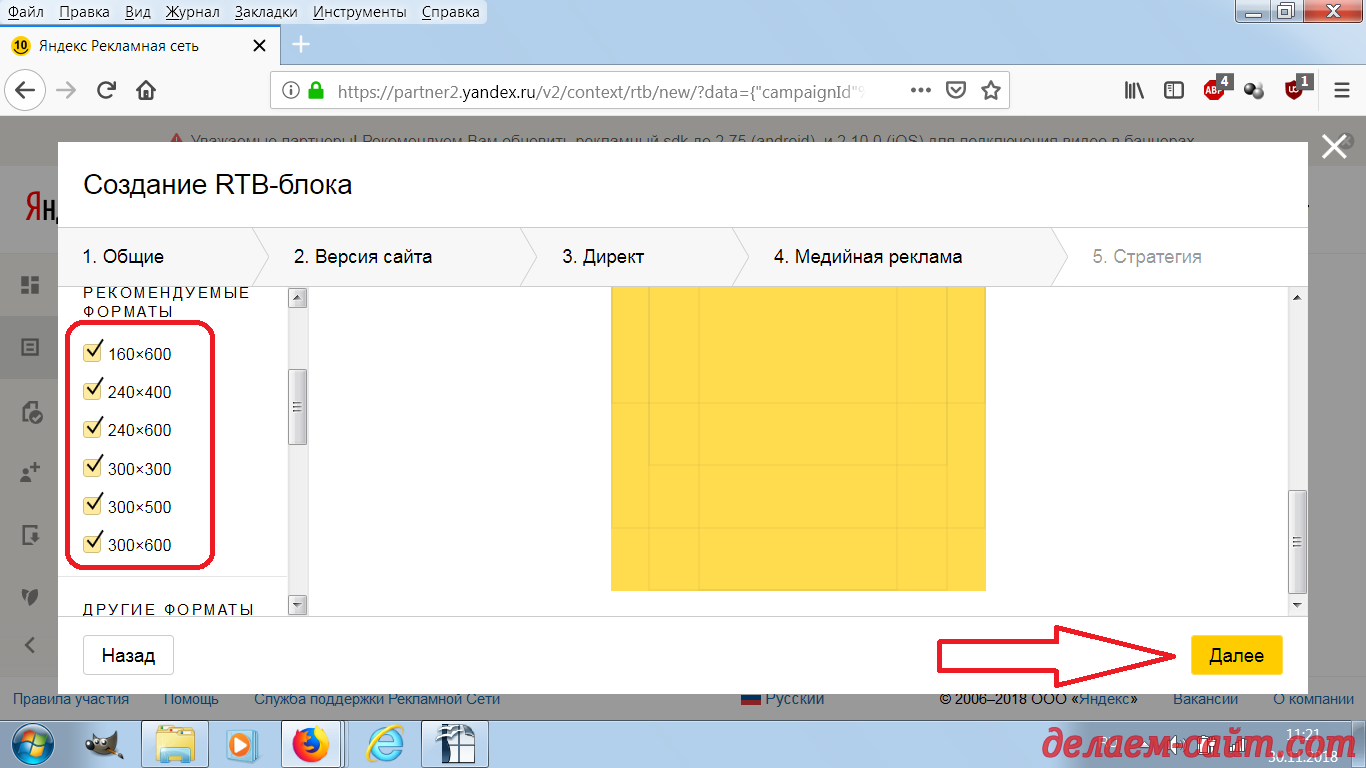Screen dimensions: 1366x768
Task: Open the browser home page icon
Action: coord(146,90)
